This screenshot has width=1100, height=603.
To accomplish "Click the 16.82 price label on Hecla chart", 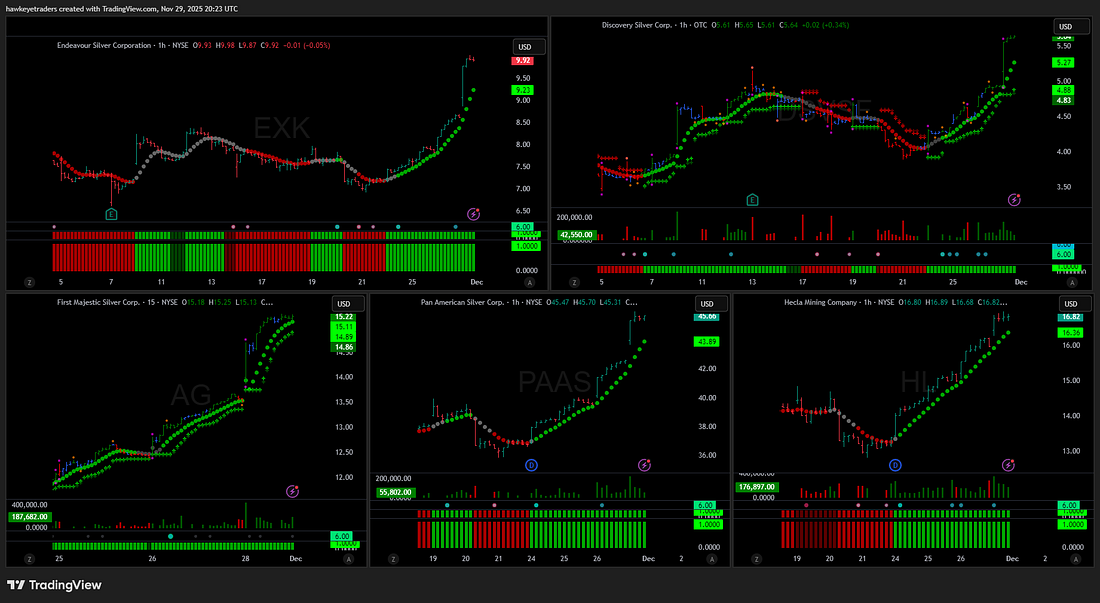I will pos(1071,317).
